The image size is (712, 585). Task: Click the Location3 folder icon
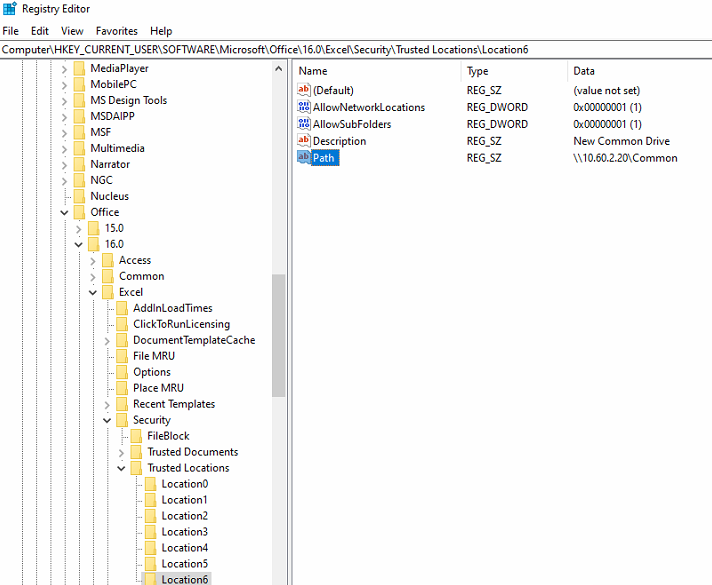[150, 531]
